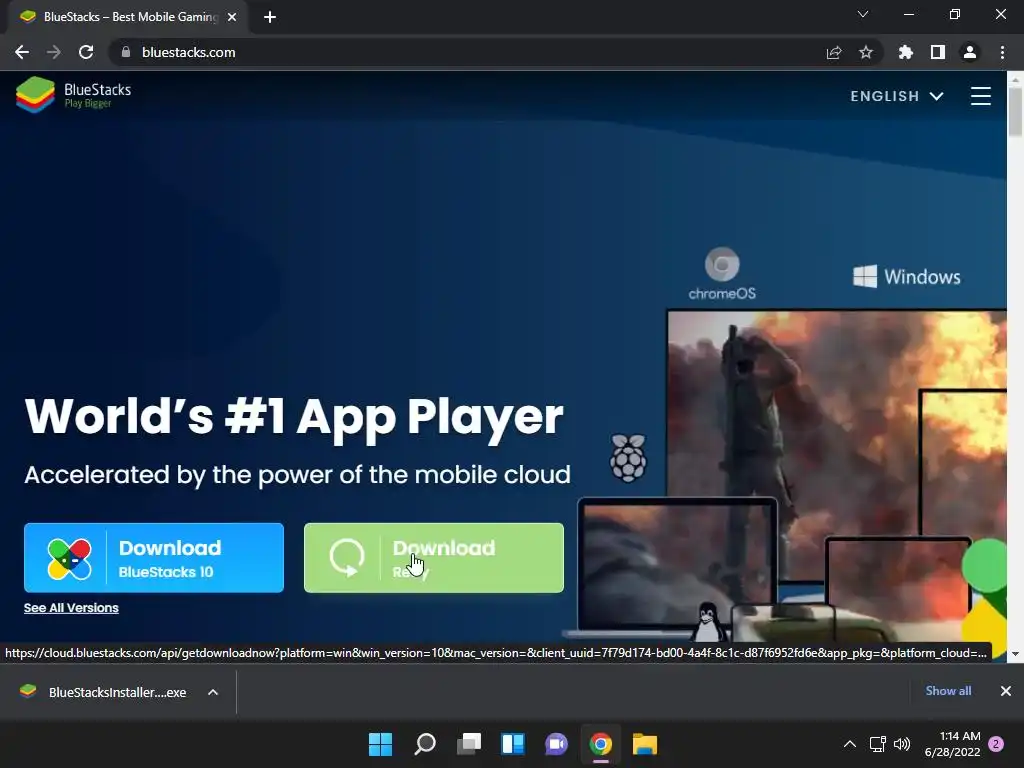Click the Raspberry Pi icon

(x=628, y=458)
